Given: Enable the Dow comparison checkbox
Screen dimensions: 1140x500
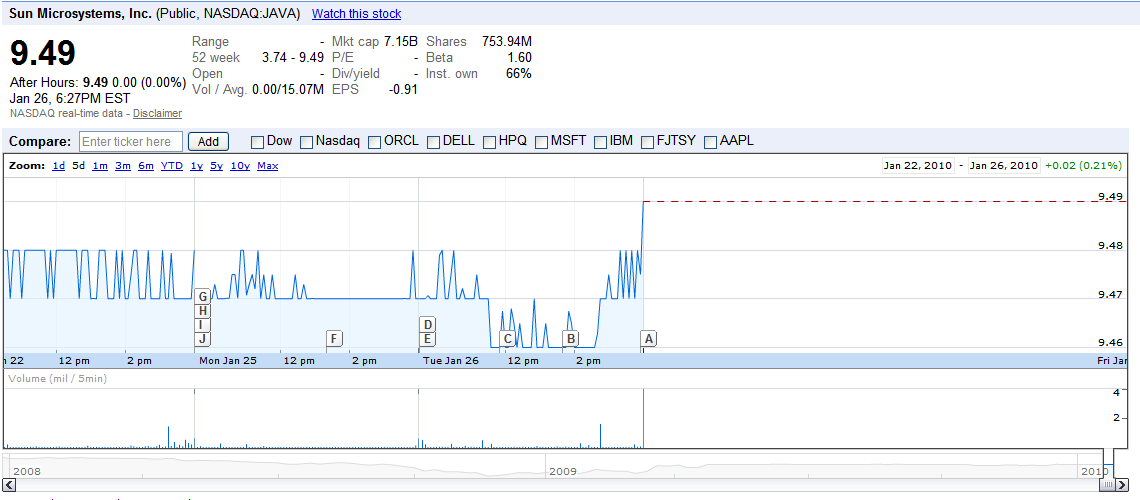Looking at the screenshot, I should coord(257,142).
